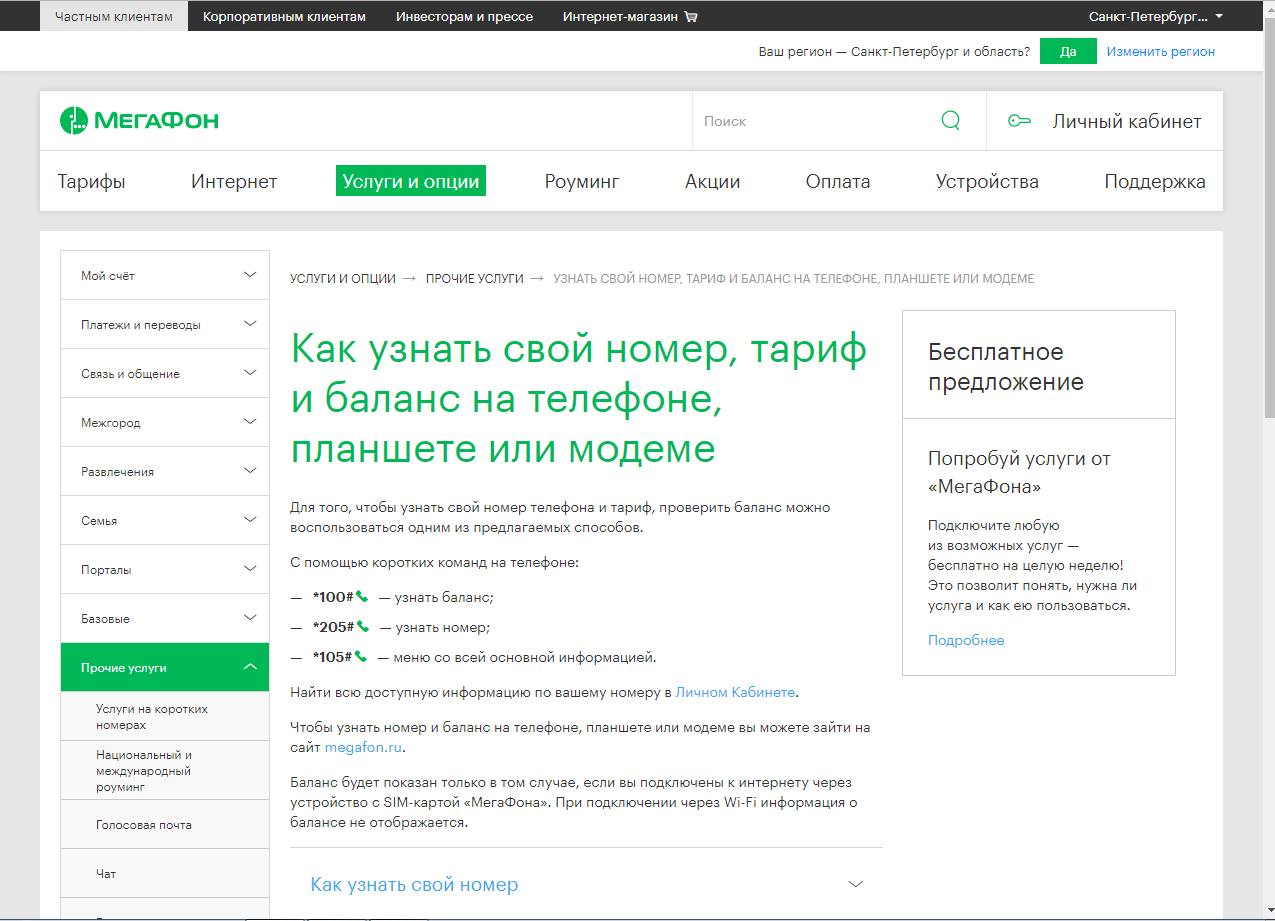Screen dimensions: 1275x921
Task: Open the Интернет-магазин tab
Action: click(630, 17)
